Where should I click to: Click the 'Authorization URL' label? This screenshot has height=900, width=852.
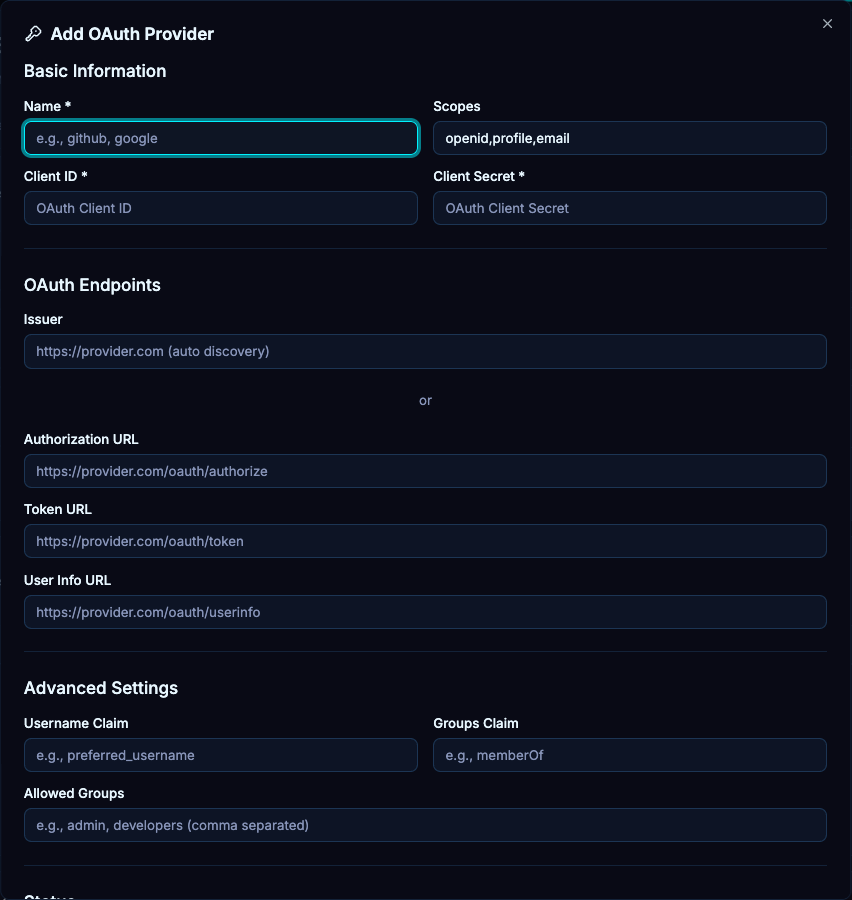[x=81, y=439]
